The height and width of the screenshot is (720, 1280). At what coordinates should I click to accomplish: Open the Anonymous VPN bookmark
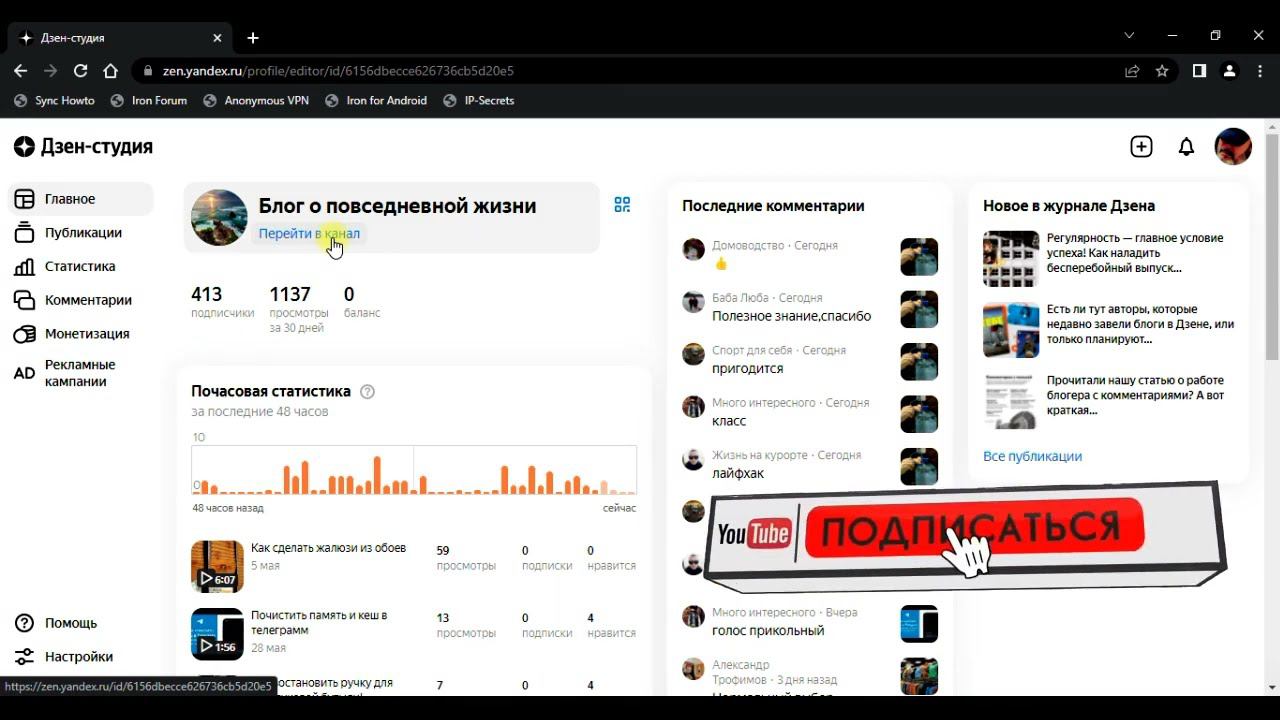tap(256, 101)
